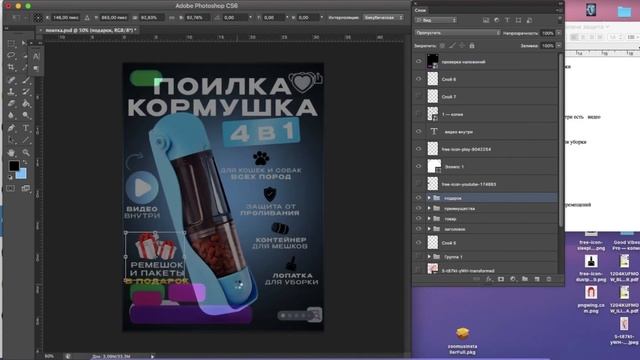The image size is (640, 360).
Task: Hide the Слой 8 layer
Action: [x=418, y=79]
